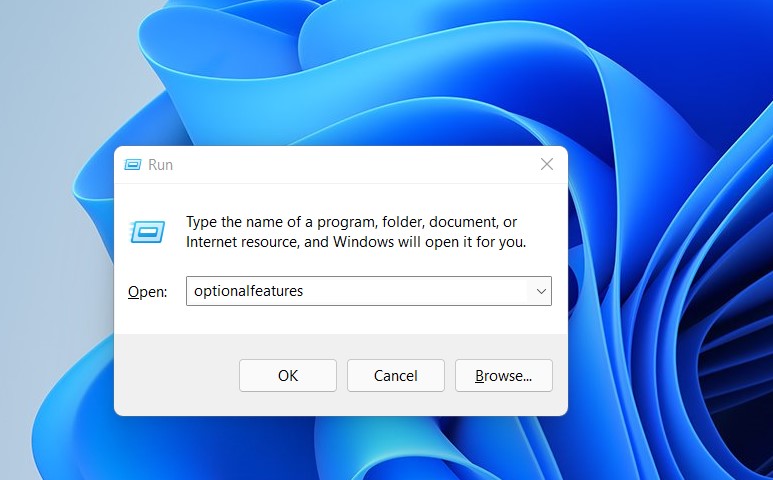Screen dimensions: 773x480
Task: Expand the Open history dropdown arrow
Action: click(x=540, y=292)
